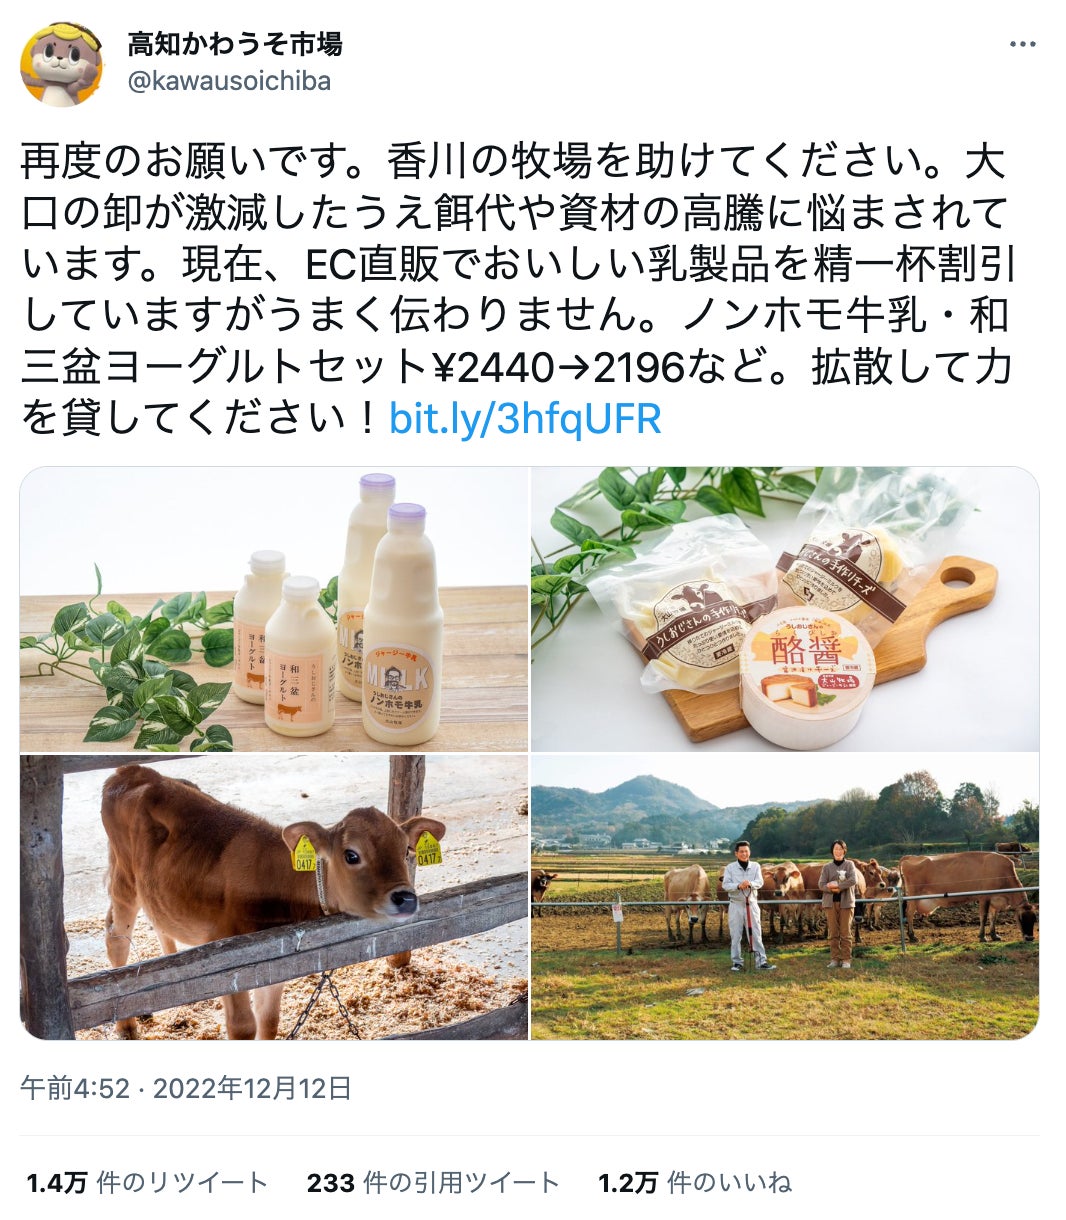Screen dimensions: 1066x1220
Task: Open the 233 quote tweets list
Action: [433, 1183]
